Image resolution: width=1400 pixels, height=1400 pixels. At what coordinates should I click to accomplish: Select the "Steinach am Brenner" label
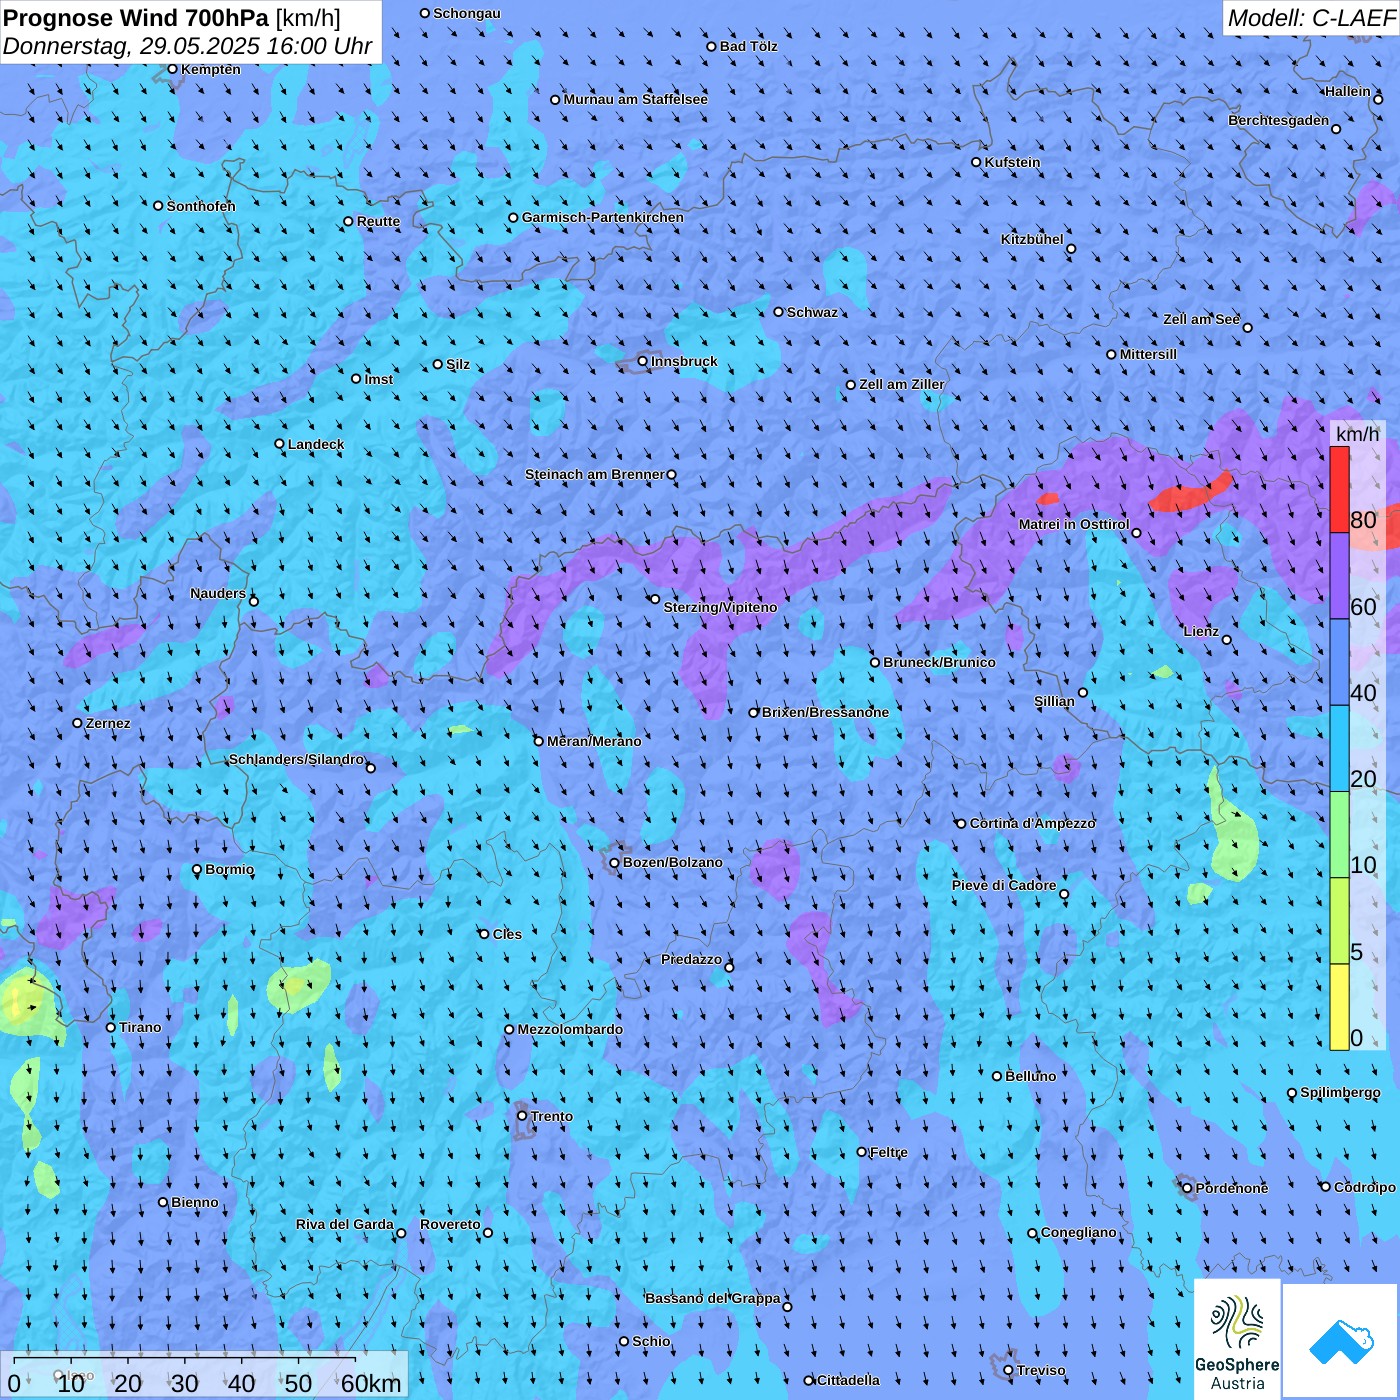point(595,474)
